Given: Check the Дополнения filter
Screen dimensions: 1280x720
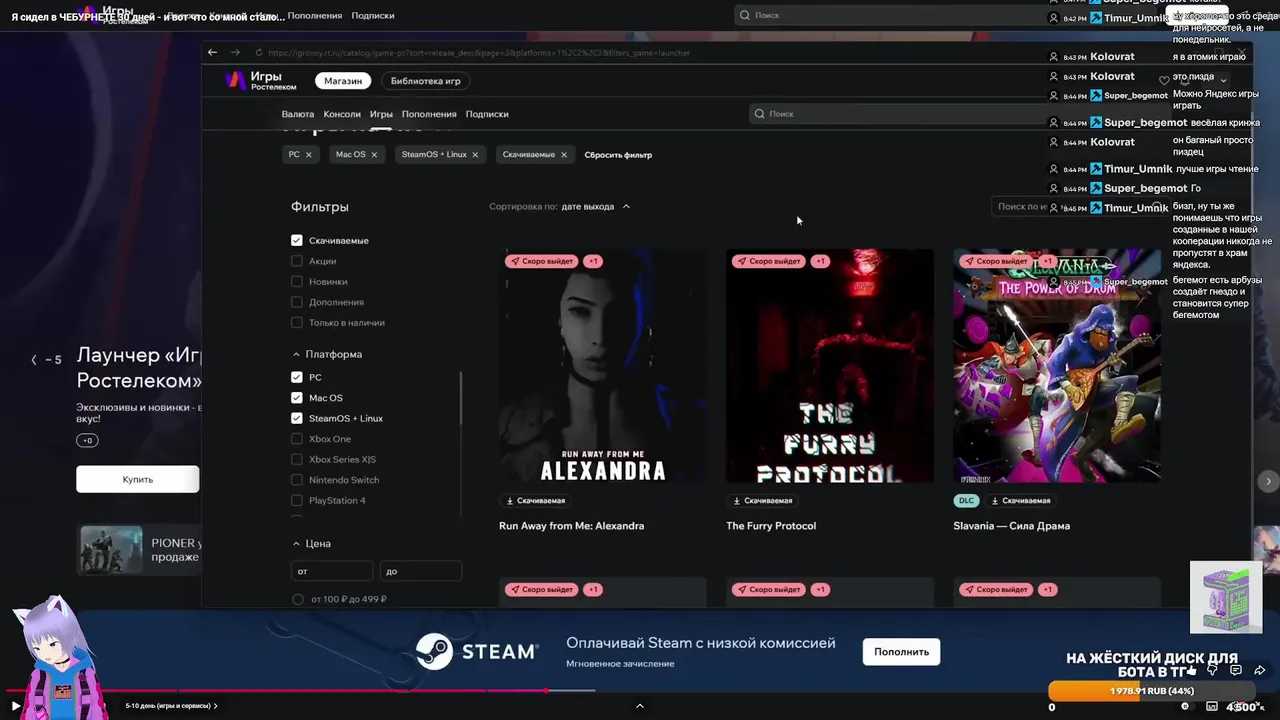Looking at the screenshot, I should 297,302.
